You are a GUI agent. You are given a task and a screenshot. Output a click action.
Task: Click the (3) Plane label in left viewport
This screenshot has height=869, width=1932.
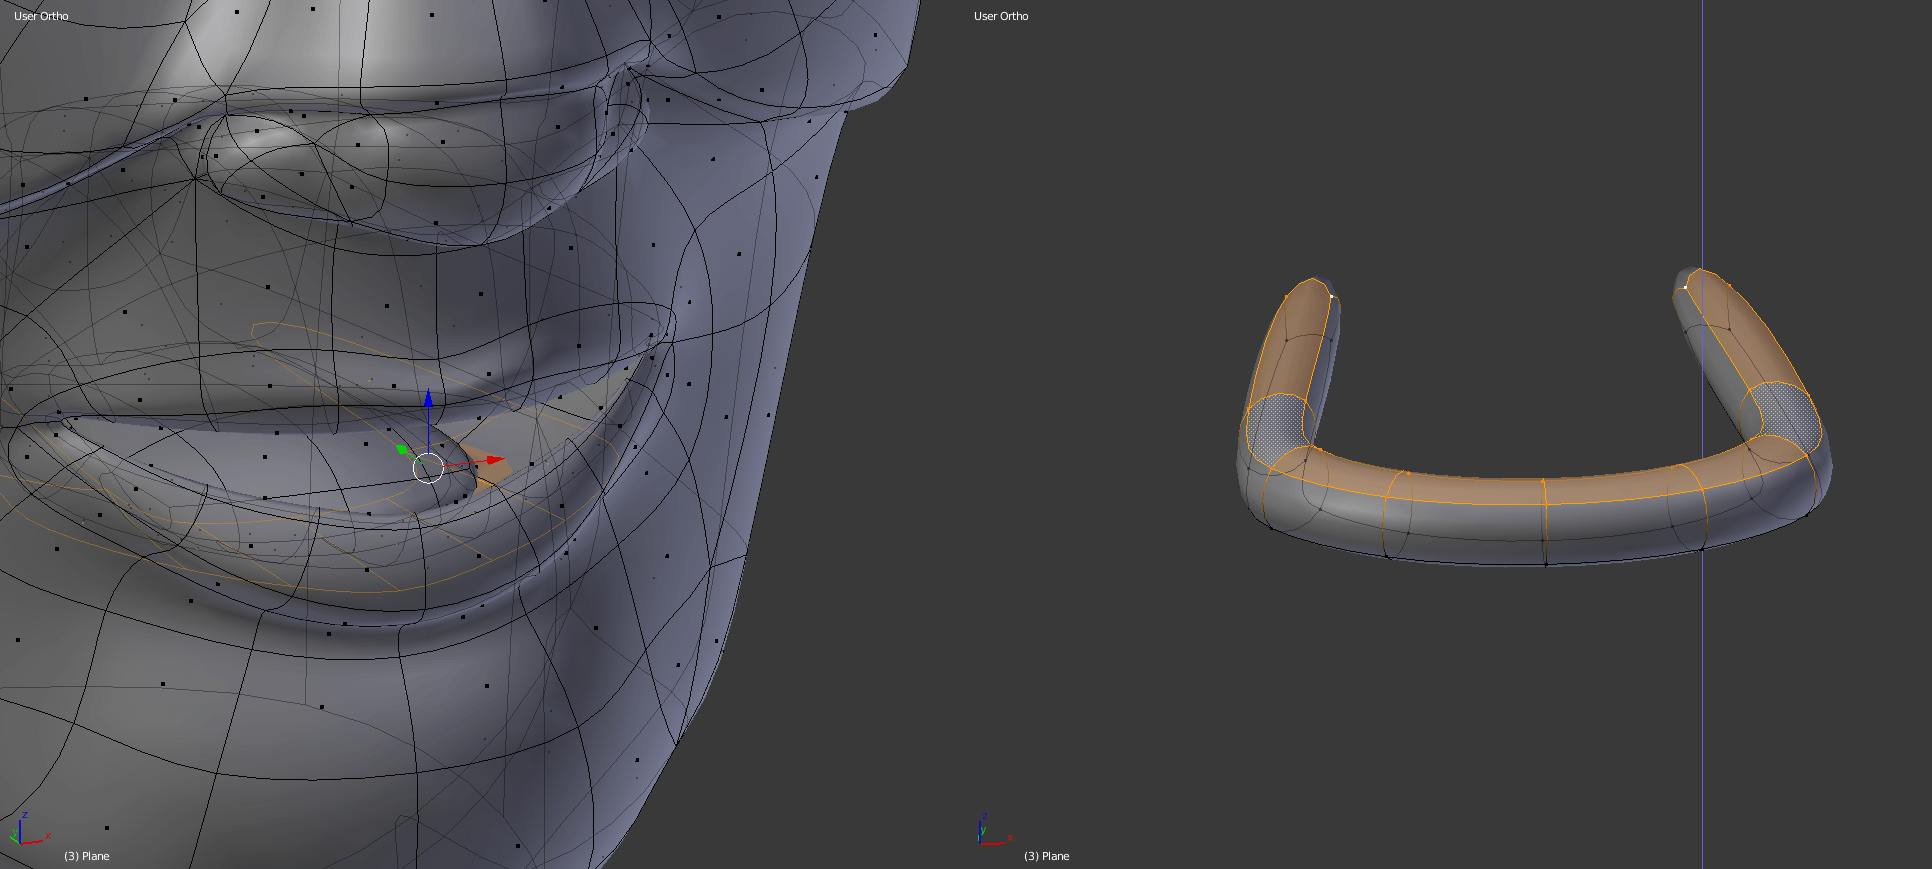pyautogui.click(x=87, y=856)
